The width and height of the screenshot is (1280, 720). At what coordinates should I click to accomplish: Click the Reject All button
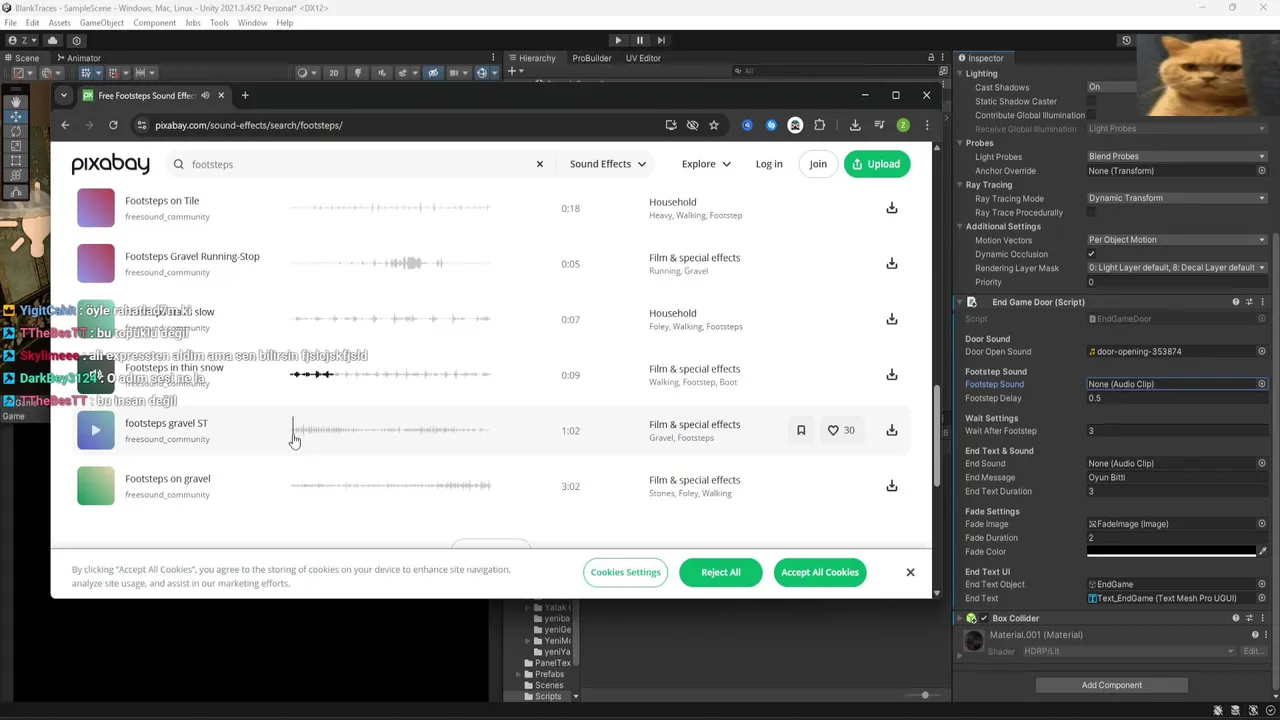tap(721, 572)
